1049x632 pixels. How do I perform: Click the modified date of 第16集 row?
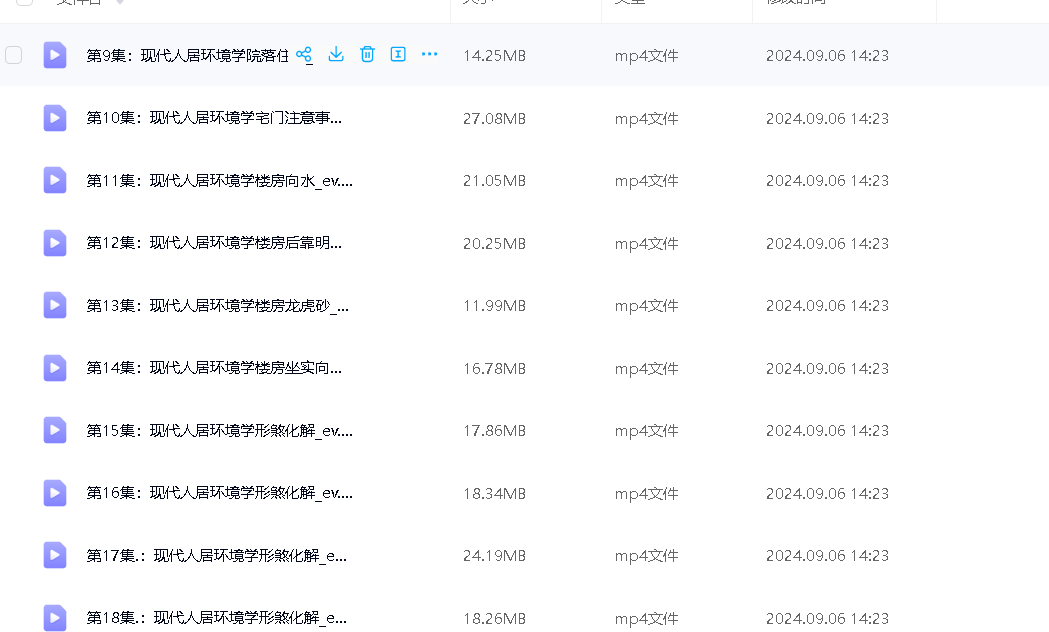tap(827, 493)
